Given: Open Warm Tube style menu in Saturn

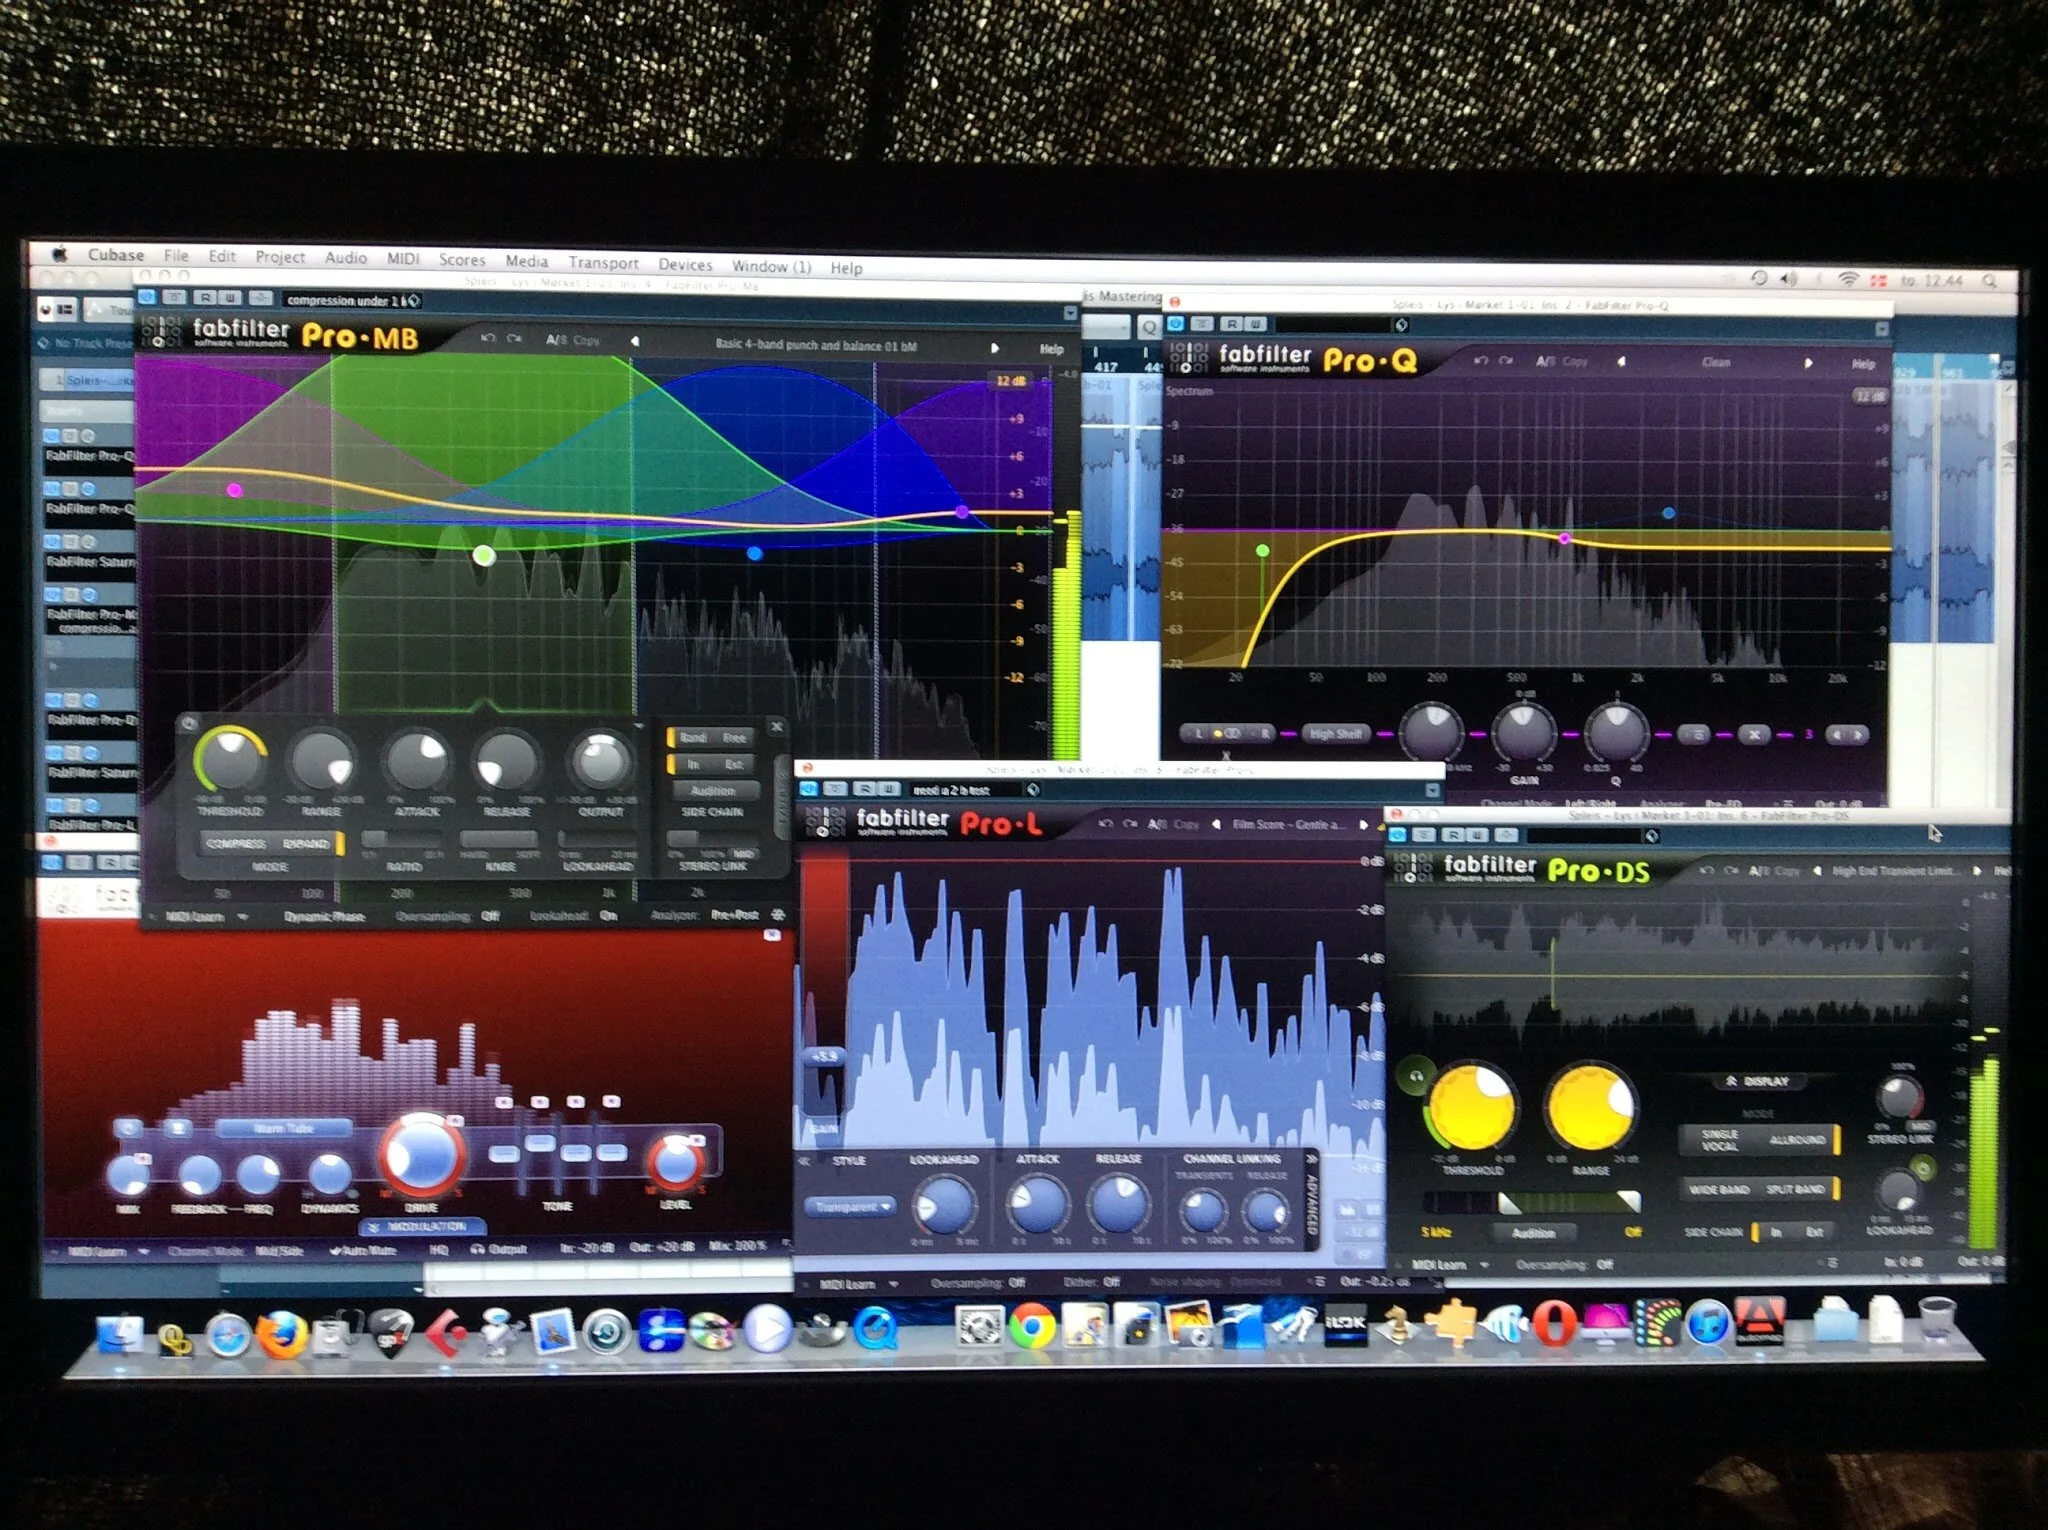Looking at the screenshot, I should [x=284, y=1128].
